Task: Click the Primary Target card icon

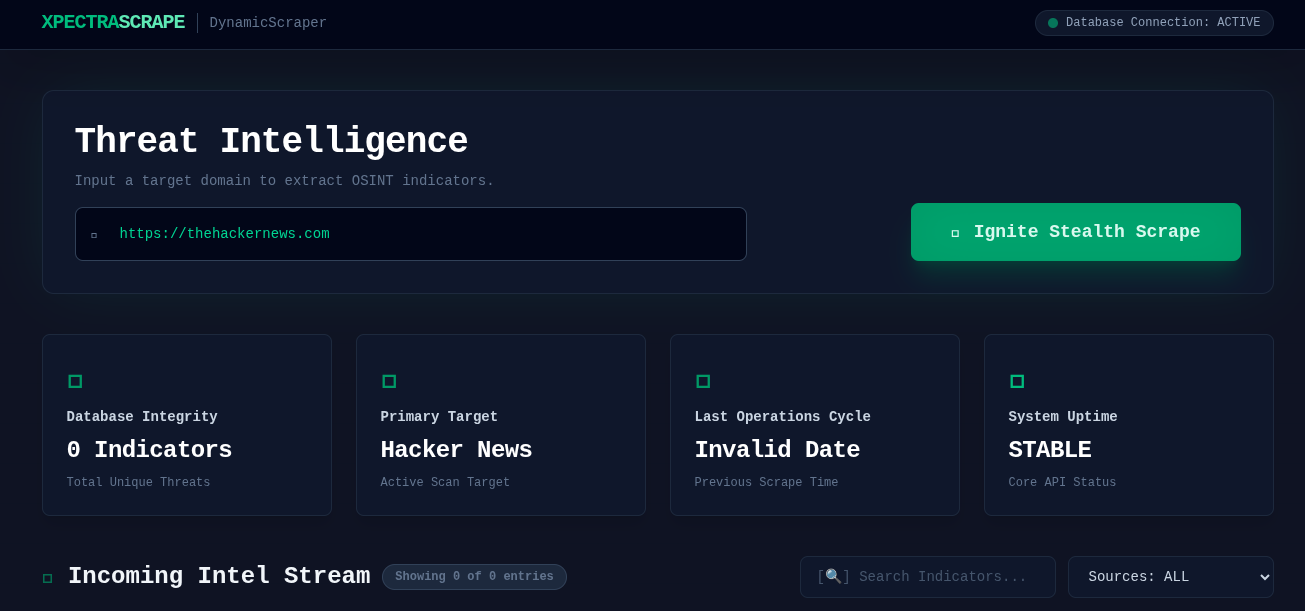Action: 389,381
